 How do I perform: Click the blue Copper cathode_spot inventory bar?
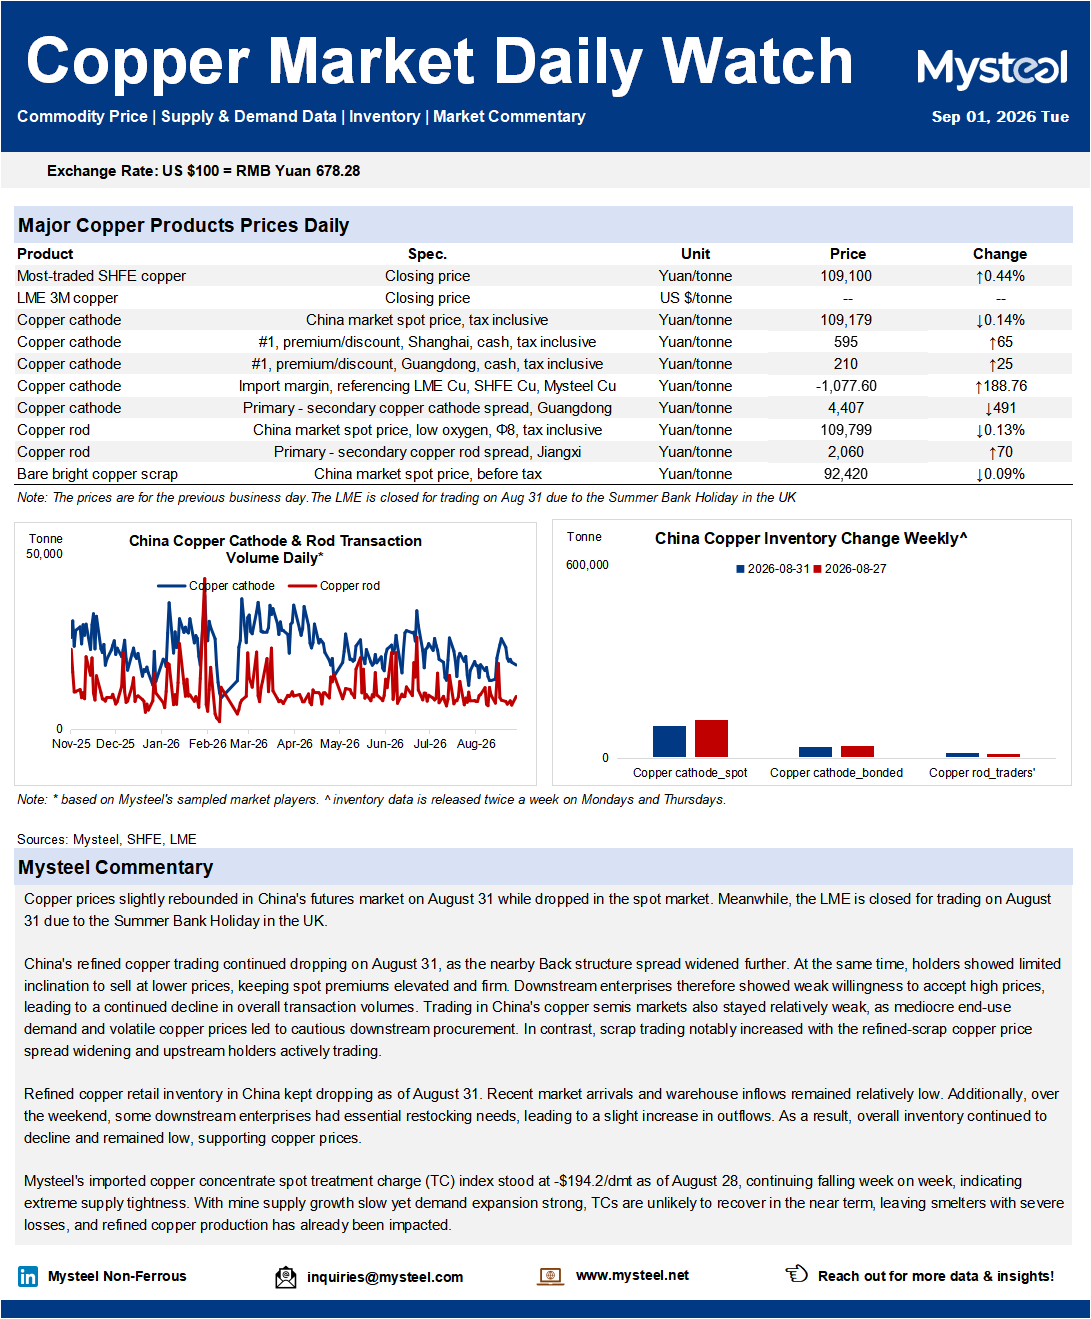coord(669,741)
